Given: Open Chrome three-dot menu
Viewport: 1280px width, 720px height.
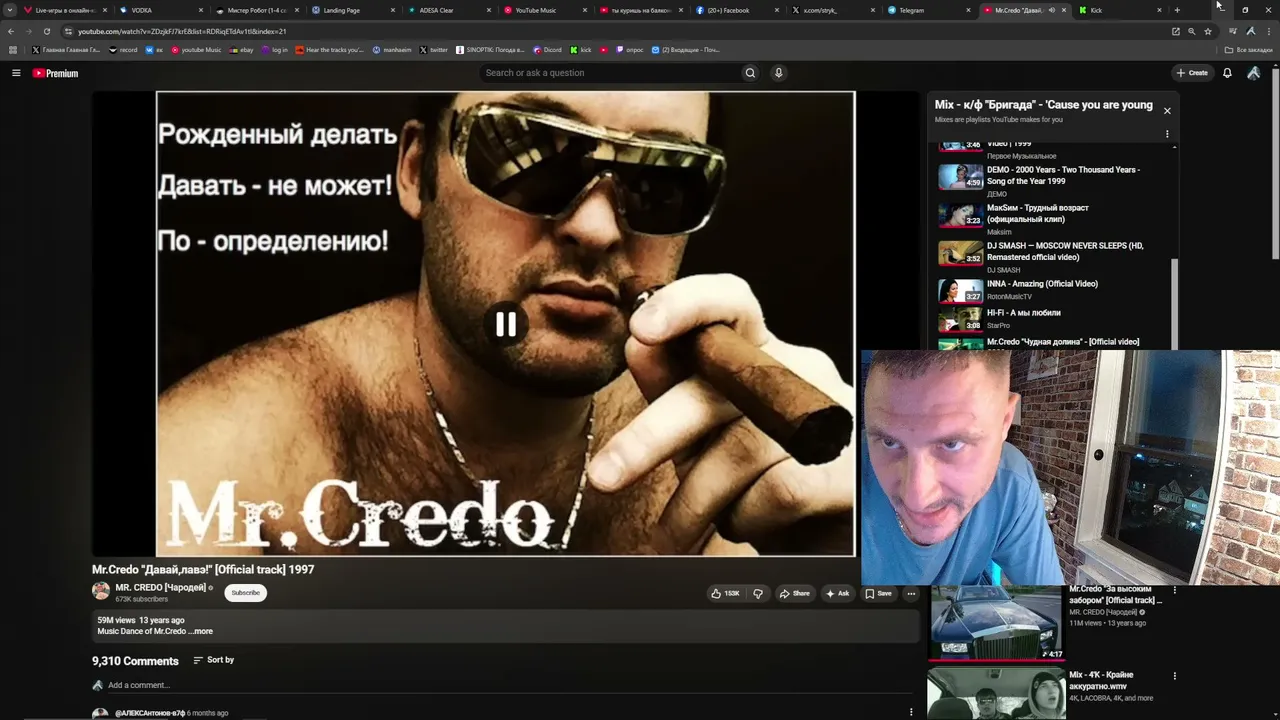Looking at the screenshot, I should pyautogui.click(x=1269, y=31).
